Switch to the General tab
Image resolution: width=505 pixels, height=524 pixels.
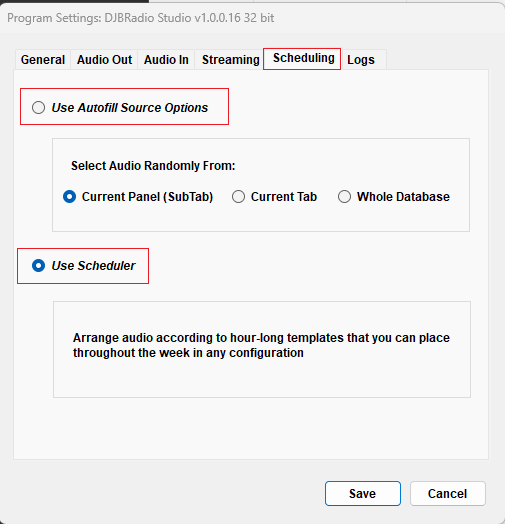[43, 60]
